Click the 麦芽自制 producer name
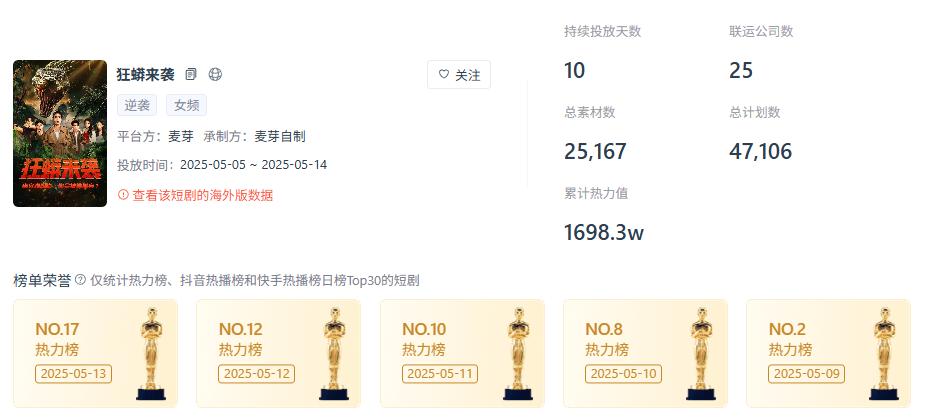 click(280, 137)
